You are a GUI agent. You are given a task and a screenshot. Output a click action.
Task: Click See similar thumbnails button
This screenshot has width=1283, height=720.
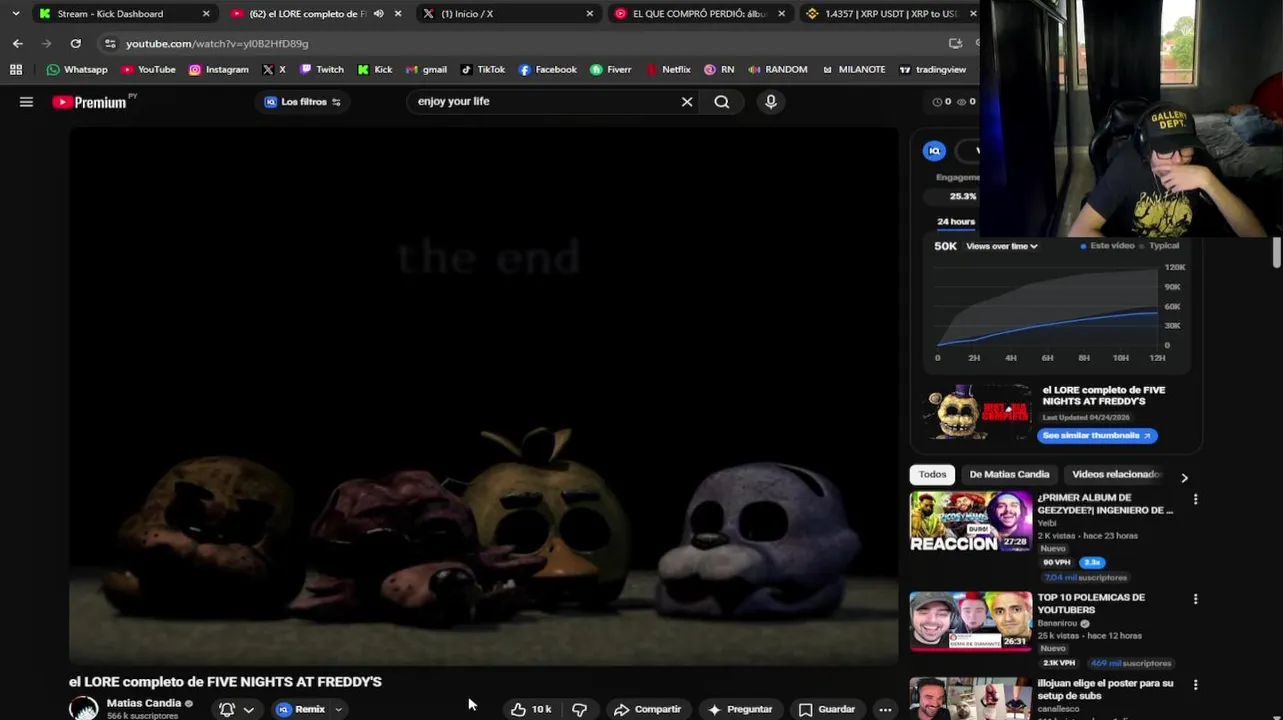coord(1097,435)
